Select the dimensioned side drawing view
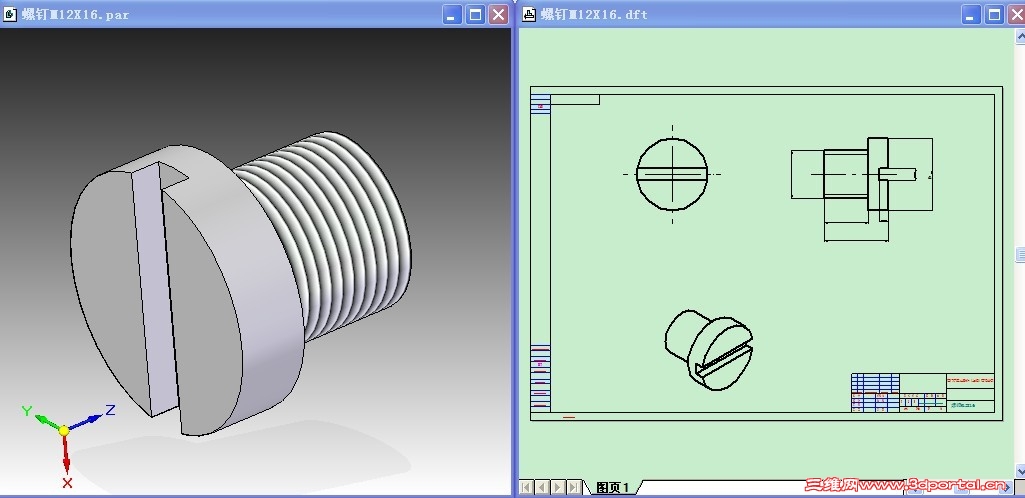Image resolution: width=1025 pixels, height=498 pixels. pyautogui.click(x=862, y=189)
